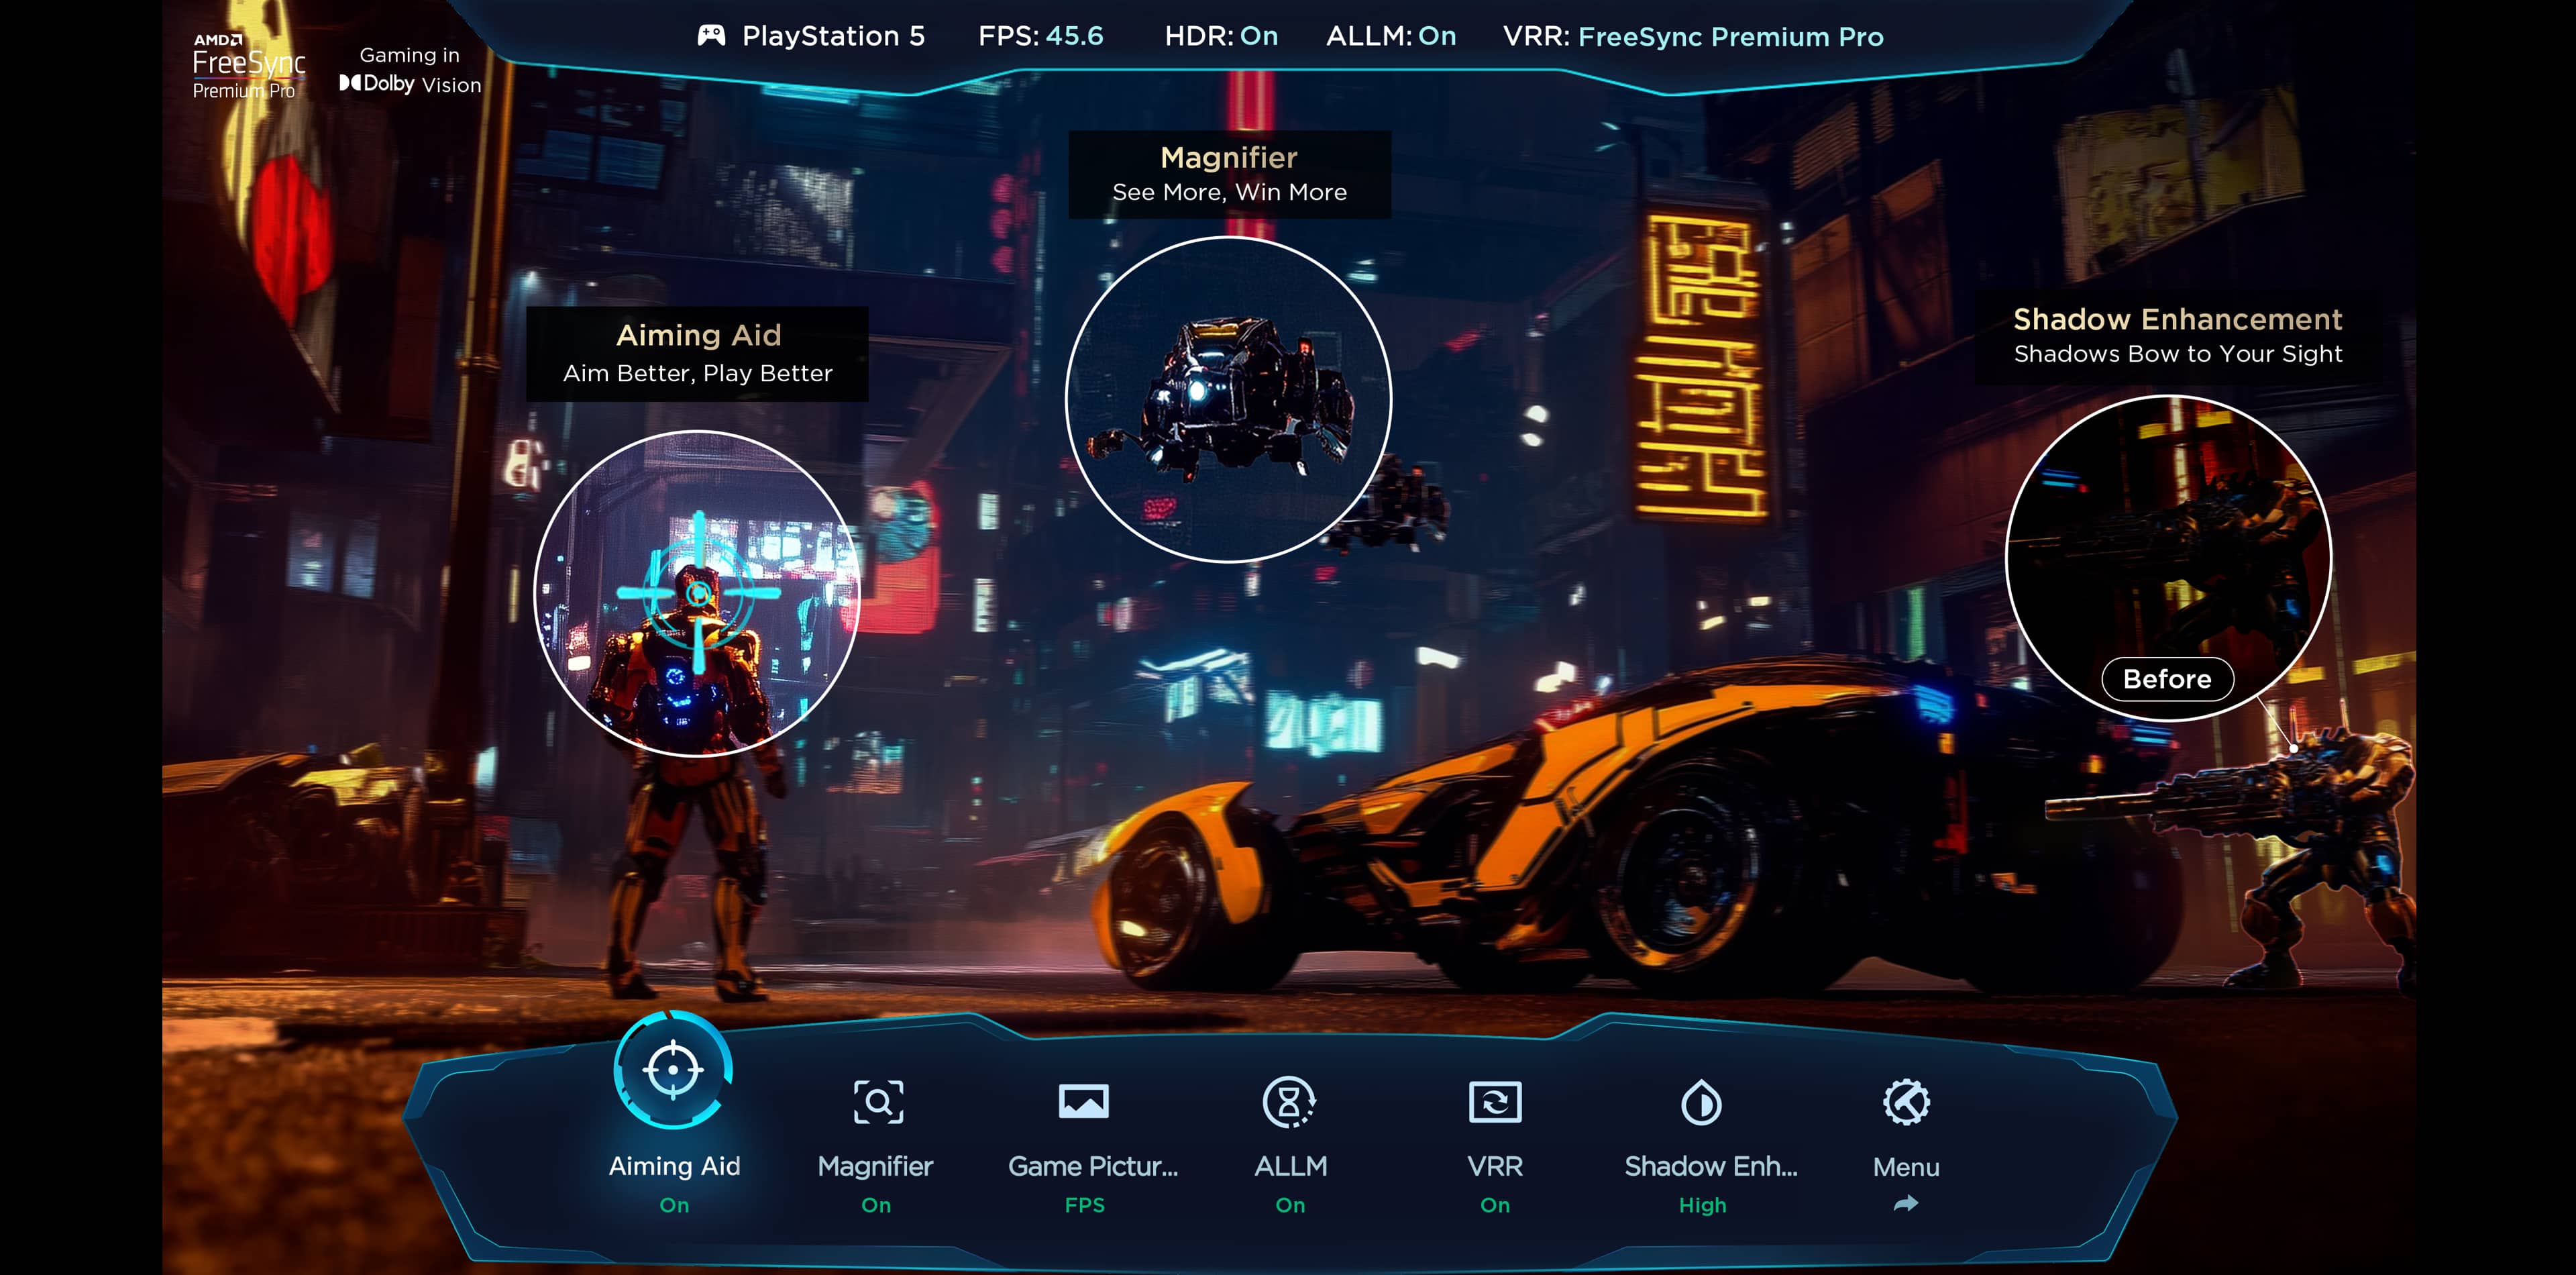Click the PlayStation controller icon in the top bar
Screen dimensions: 2576x1275
[x=711, y=36]
